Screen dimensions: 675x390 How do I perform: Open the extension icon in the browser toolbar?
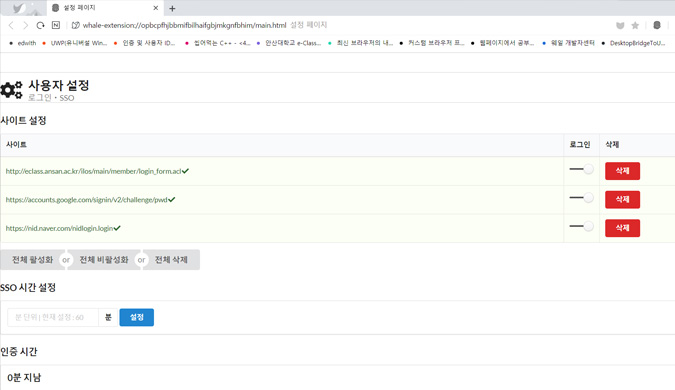point(656,25)
